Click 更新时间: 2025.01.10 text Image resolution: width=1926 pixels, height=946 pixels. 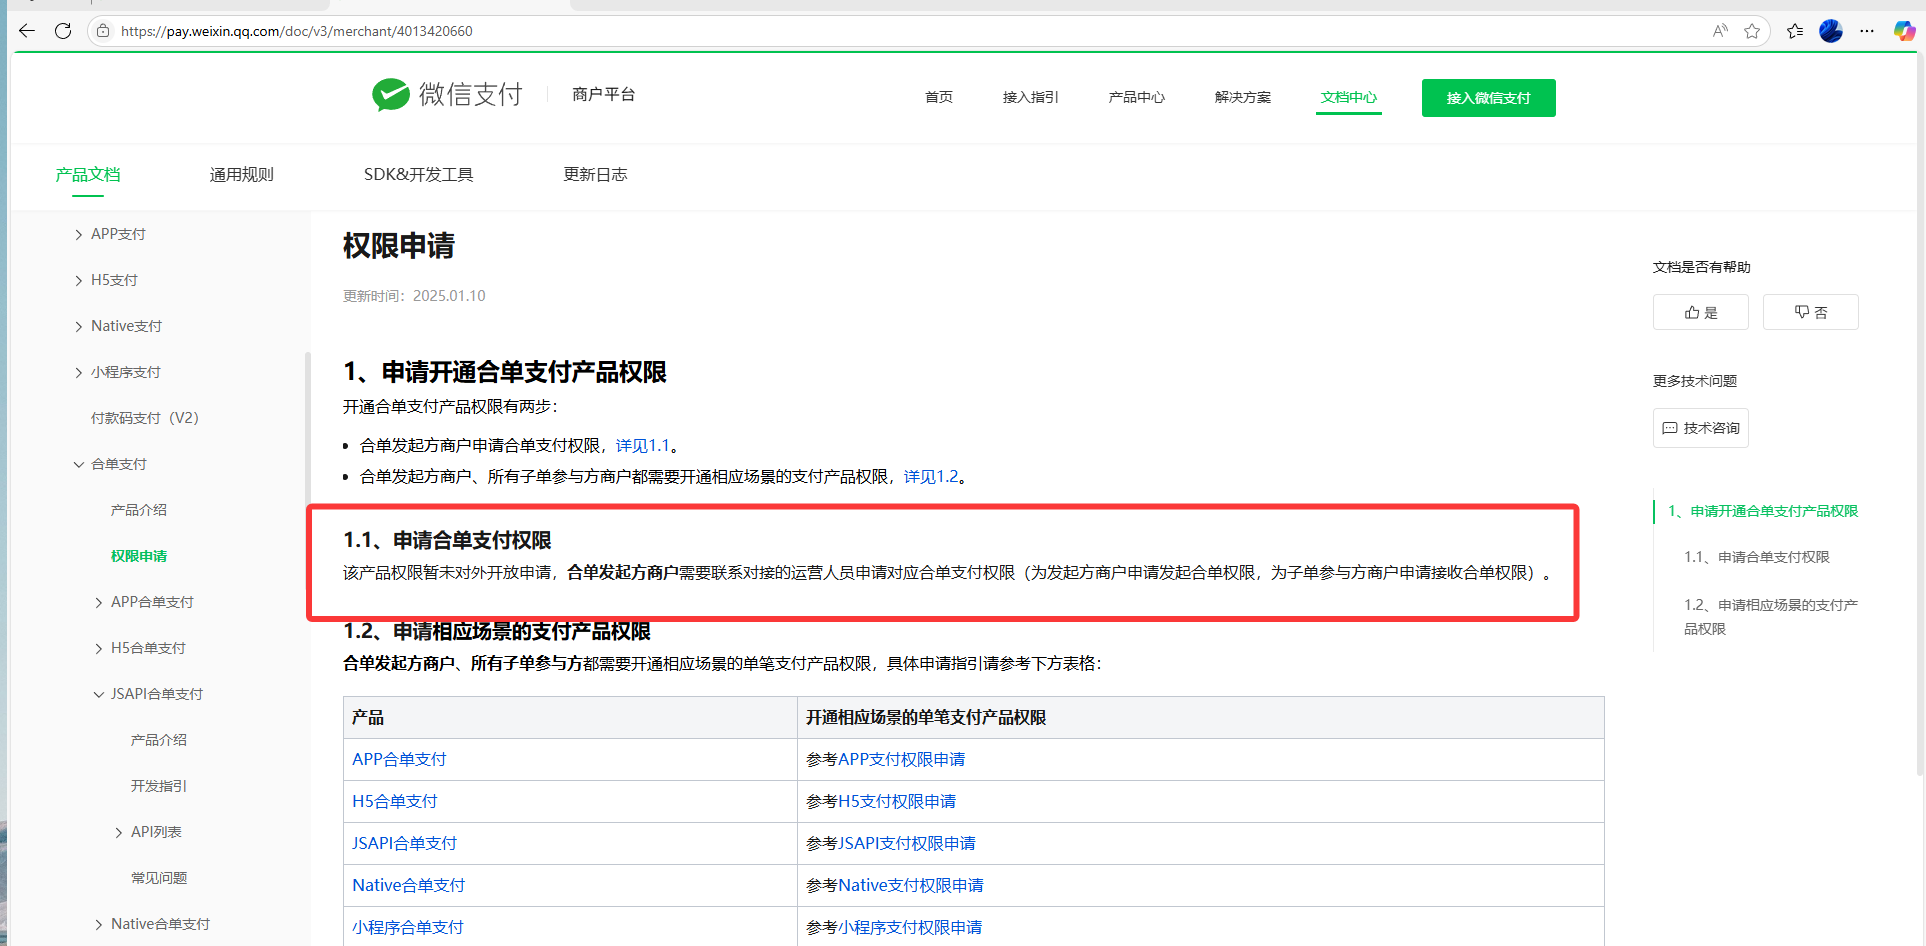pyautogui.click(x=414, y=296)
